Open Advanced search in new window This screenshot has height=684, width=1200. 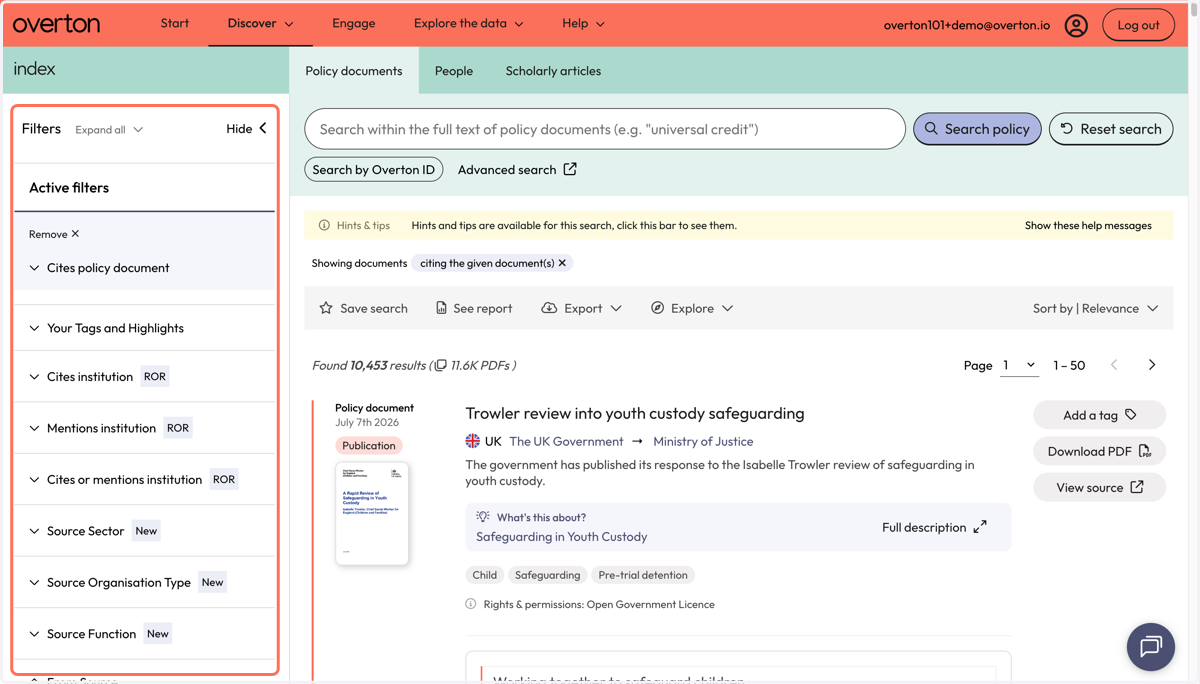pyautogui.click(x=517, y=170)
